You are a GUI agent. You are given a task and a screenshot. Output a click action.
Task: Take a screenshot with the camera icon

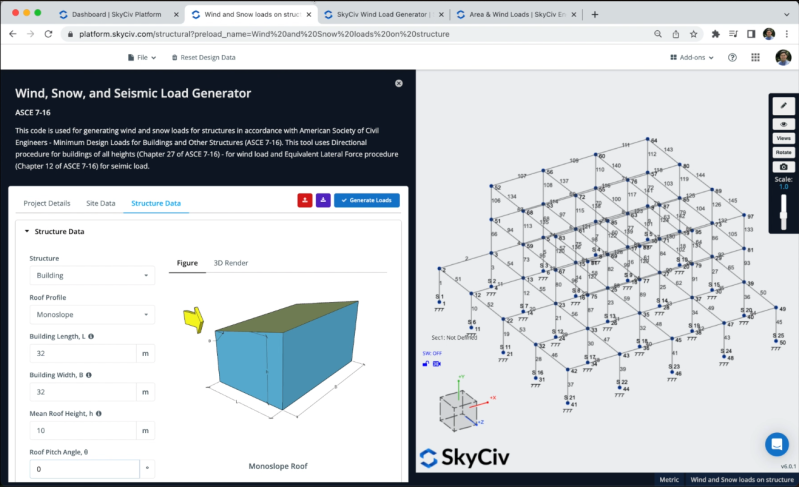point(783,167)
